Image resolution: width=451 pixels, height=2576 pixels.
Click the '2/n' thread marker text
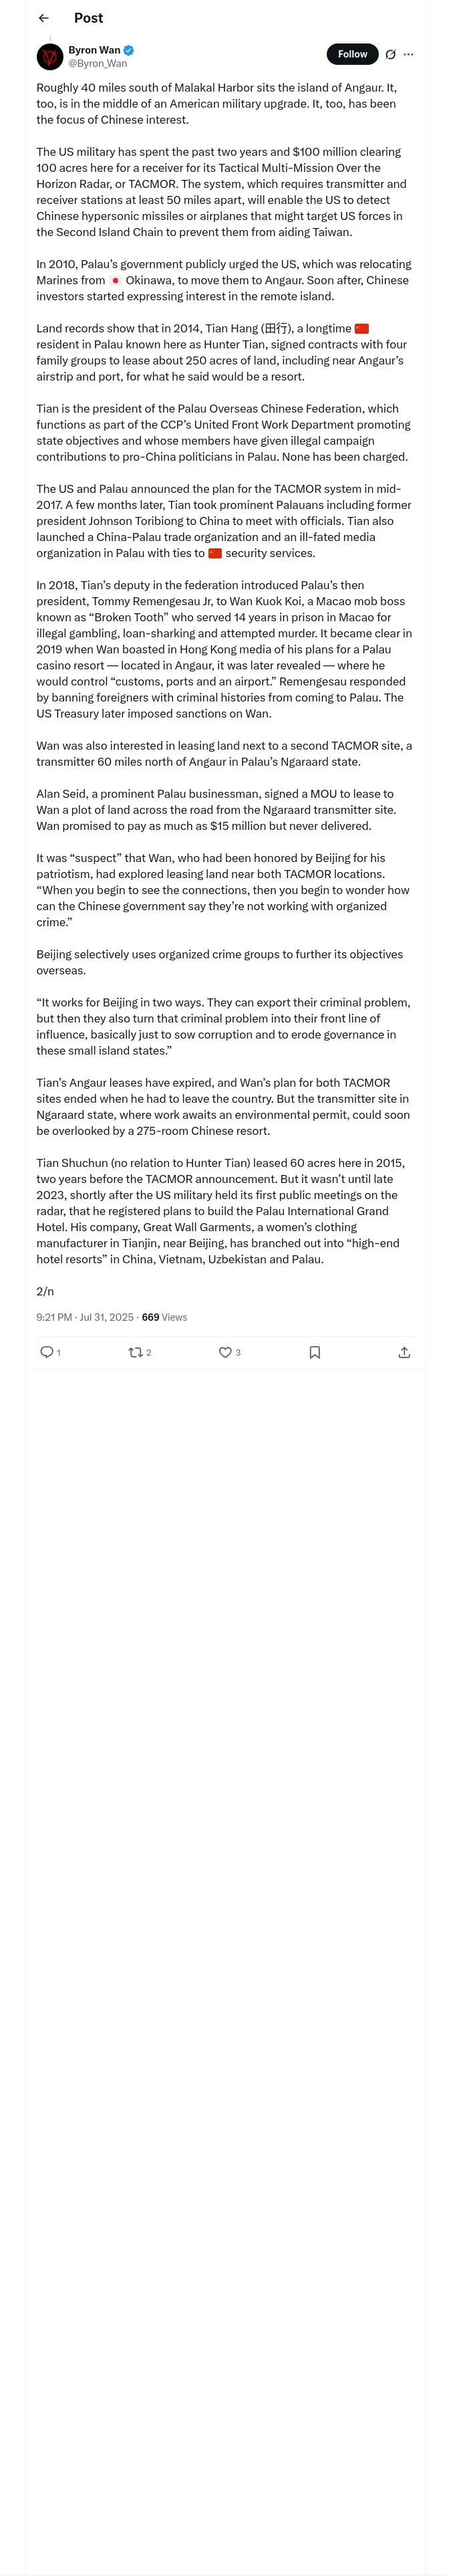click(45, 1291)
